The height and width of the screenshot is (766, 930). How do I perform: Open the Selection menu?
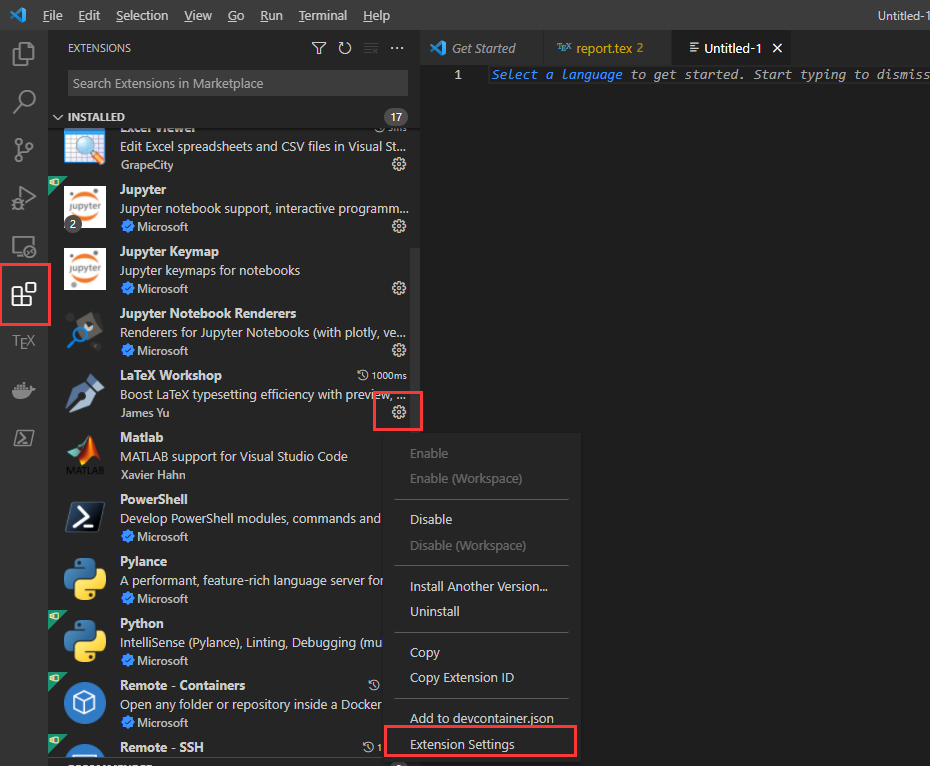click(142, 15)
